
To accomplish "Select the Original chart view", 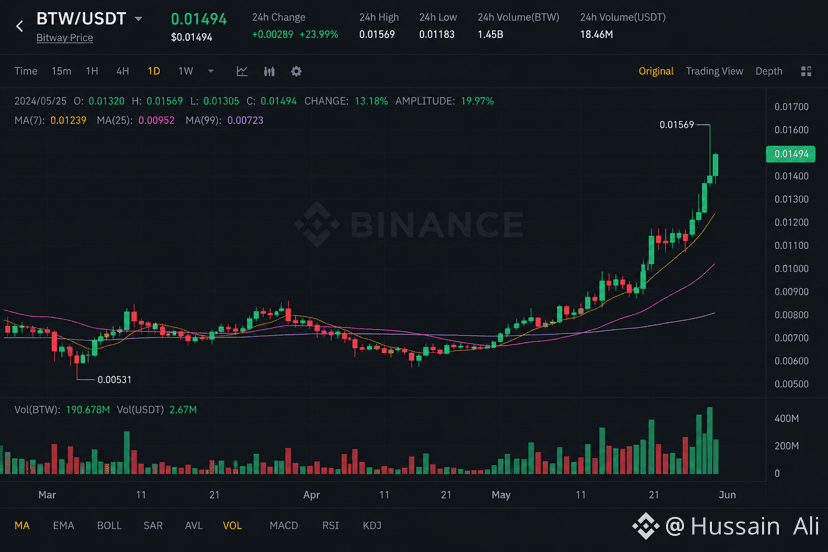I will click(x=656, y=71).
